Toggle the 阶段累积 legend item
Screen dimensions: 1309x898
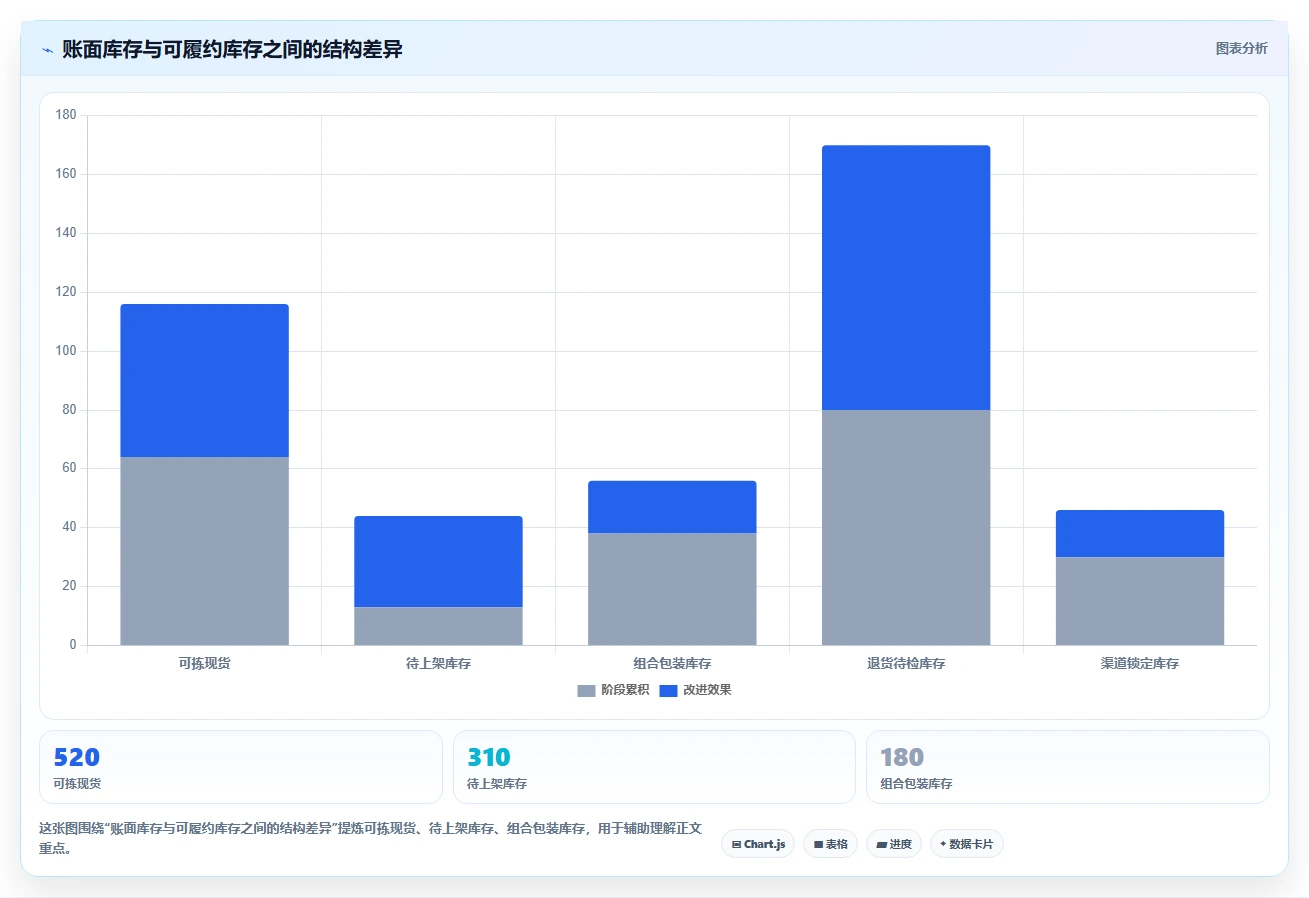point(613,690)
